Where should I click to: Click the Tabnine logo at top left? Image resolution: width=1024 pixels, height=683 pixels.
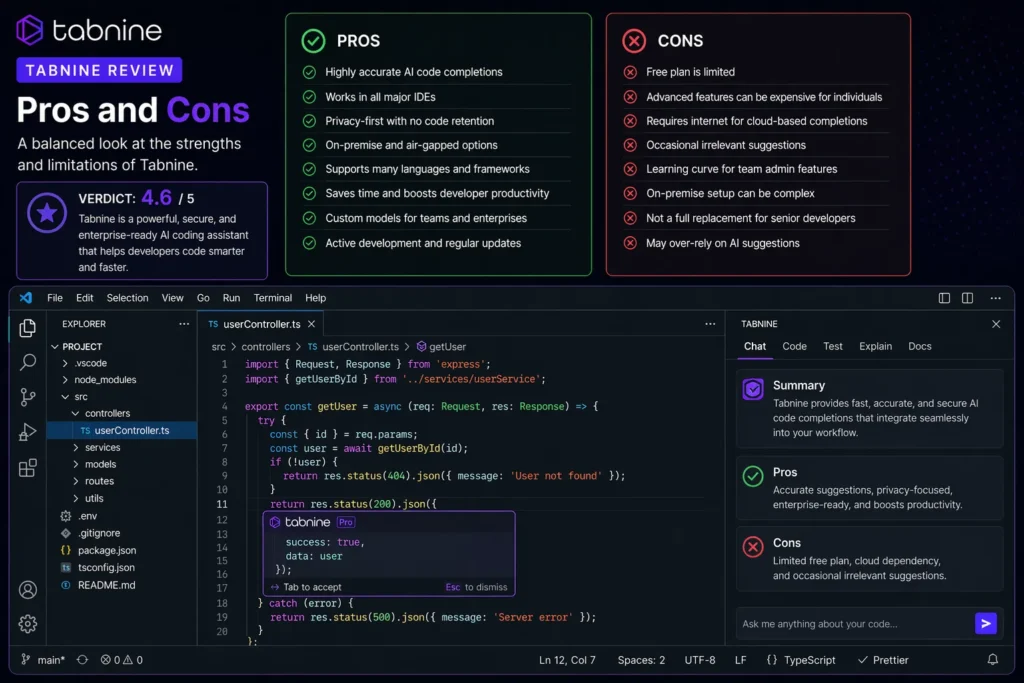point(89,30)
